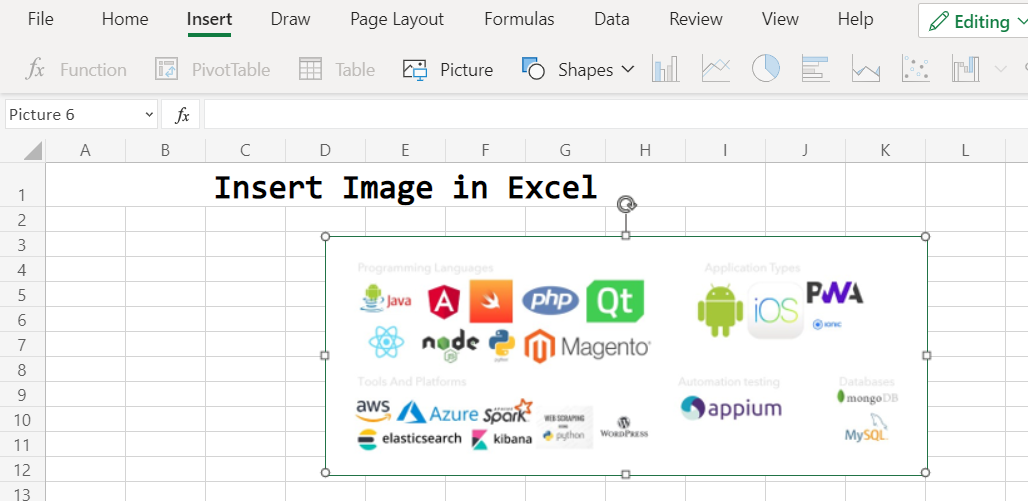
Task: Click the bottom-middle picture resize handle
Action: click(625, 473)
